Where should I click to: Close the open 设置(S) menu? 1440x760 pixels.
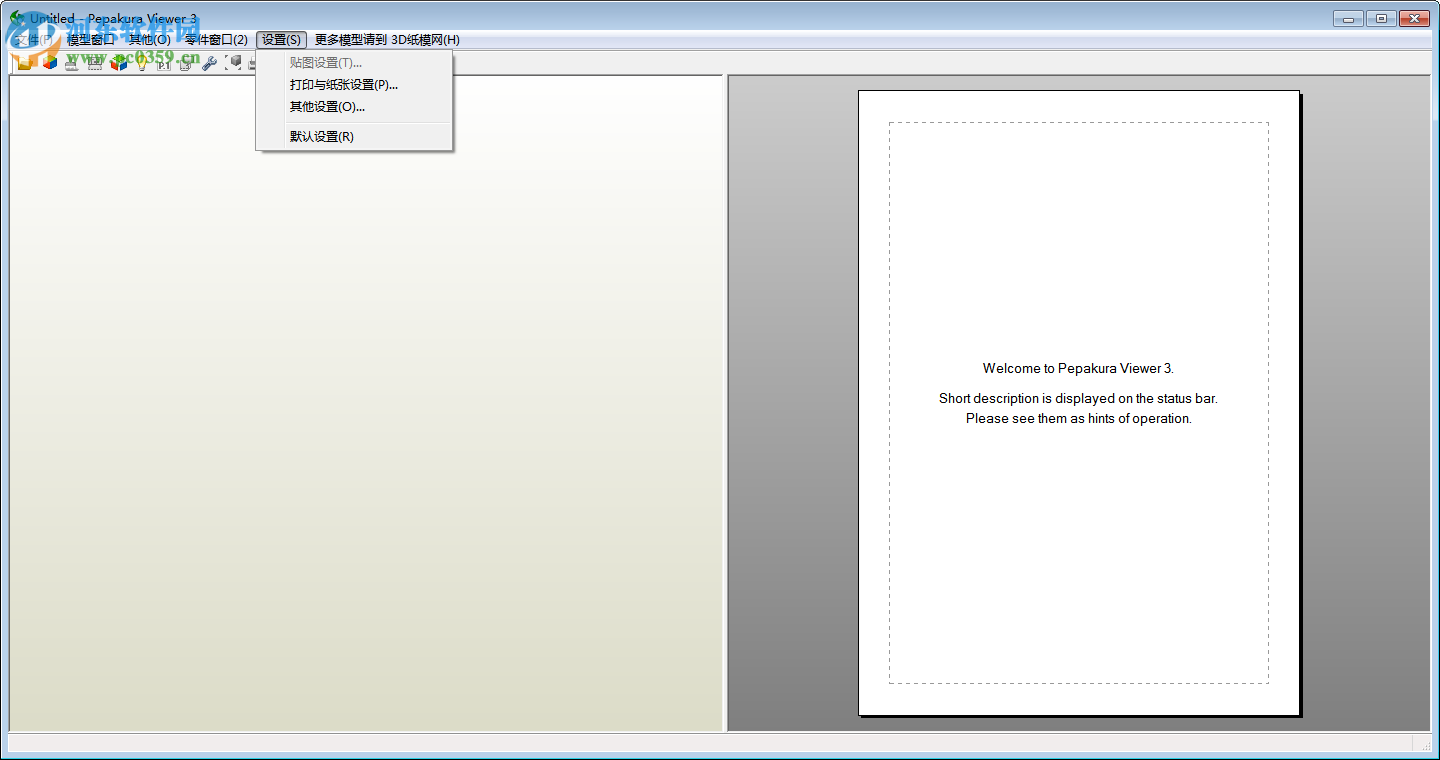coord(281,40)
